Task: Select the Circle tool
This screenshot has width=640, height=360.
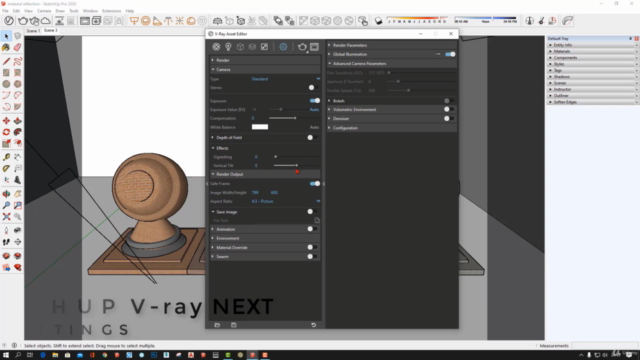Action: [x=6, y=84]
